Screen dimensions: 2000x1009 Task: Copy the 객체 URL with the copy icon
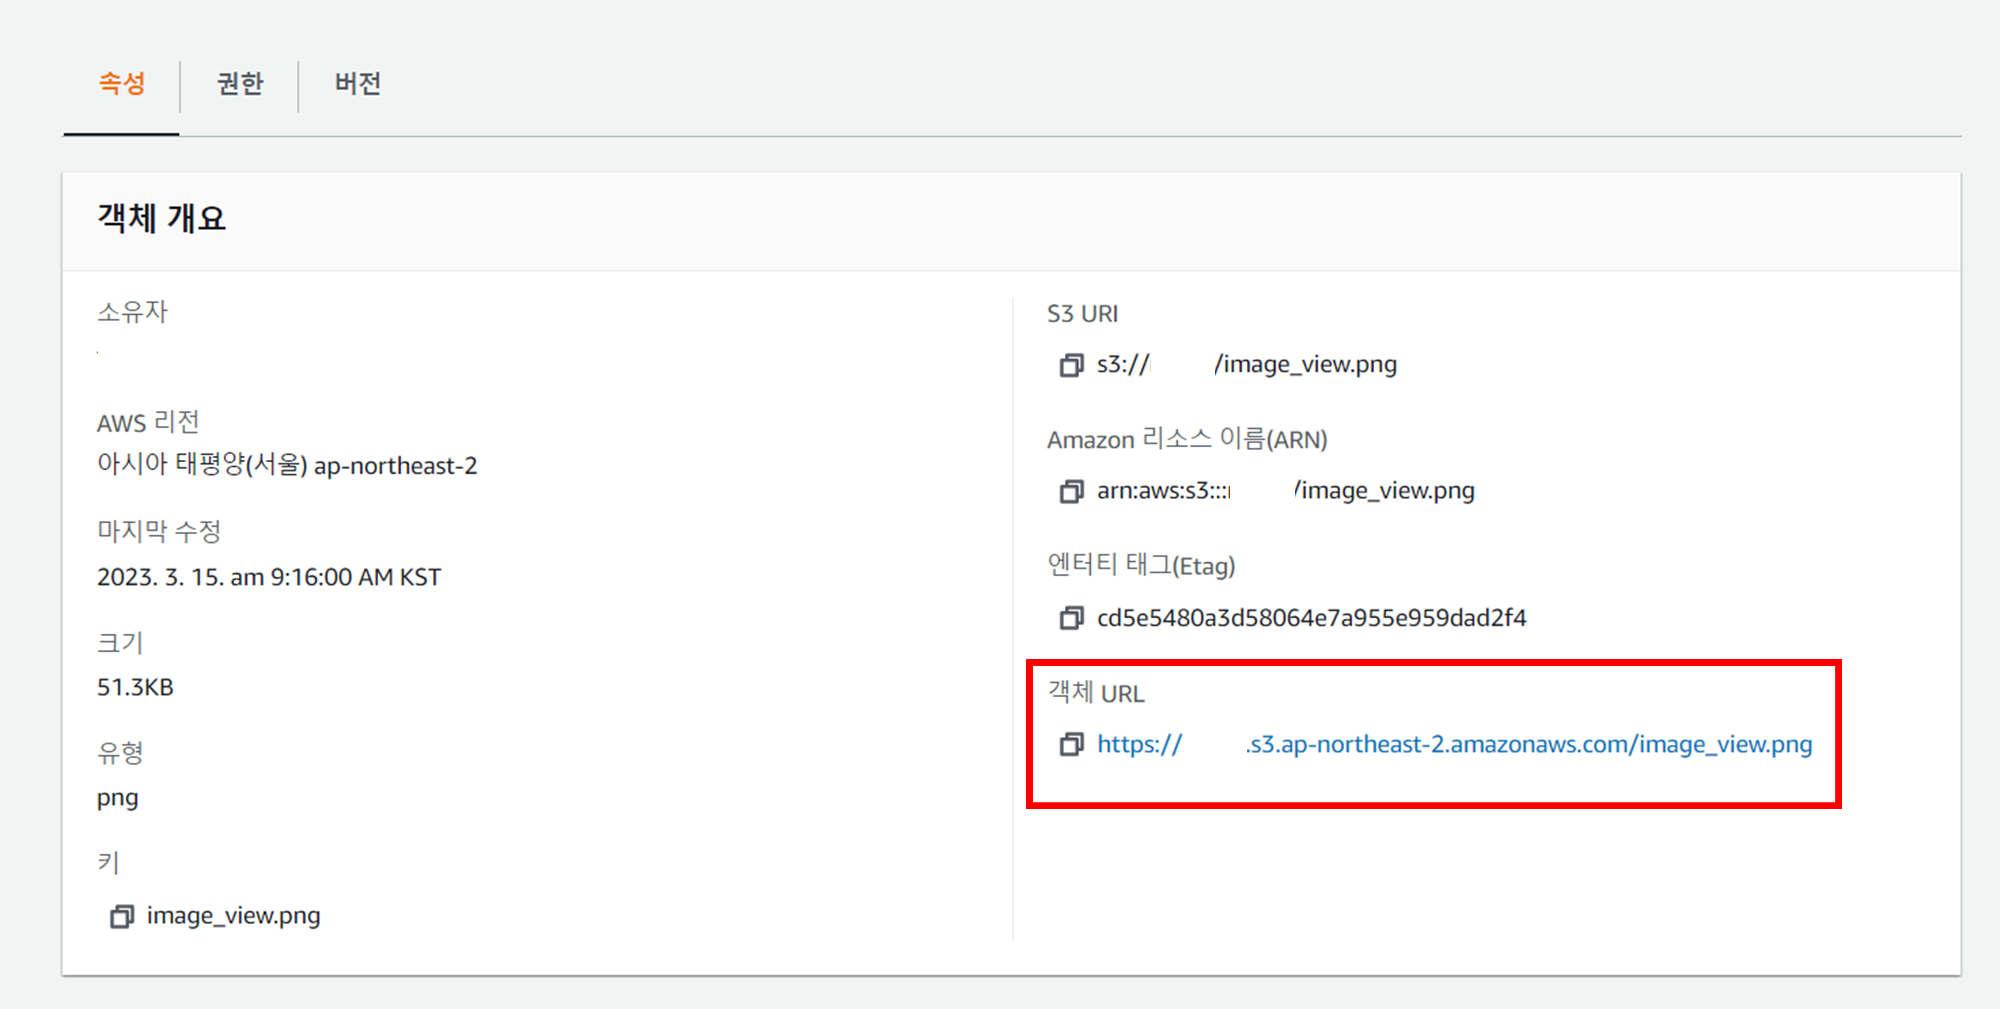pyautogui.click(x=1072, y=745)
